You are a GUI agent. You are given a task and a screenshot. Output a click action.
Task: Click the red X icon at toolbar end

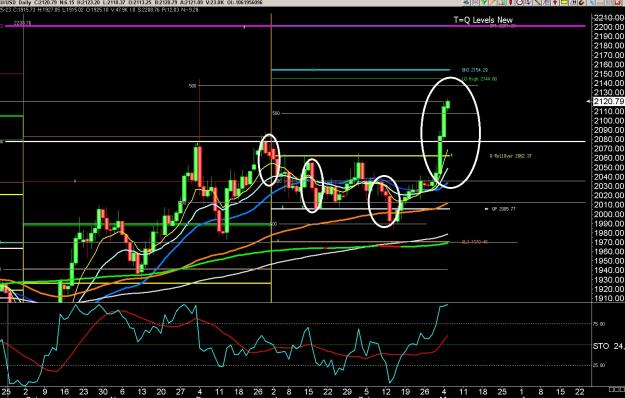pos(618,2)
